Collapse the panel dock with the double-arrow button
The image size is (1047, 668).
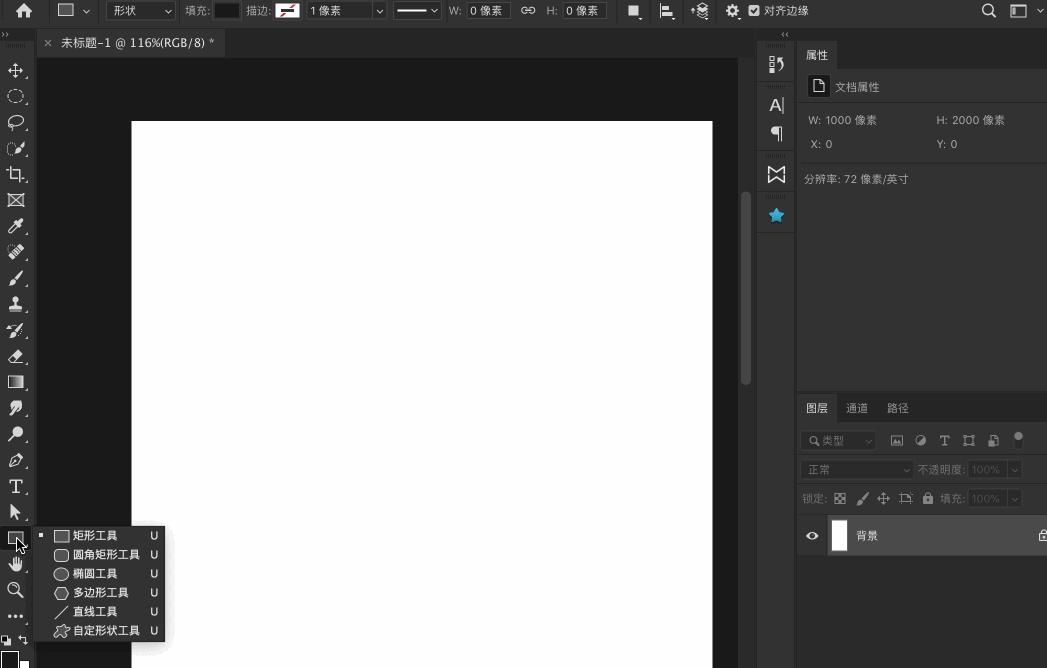click(783, 33)
